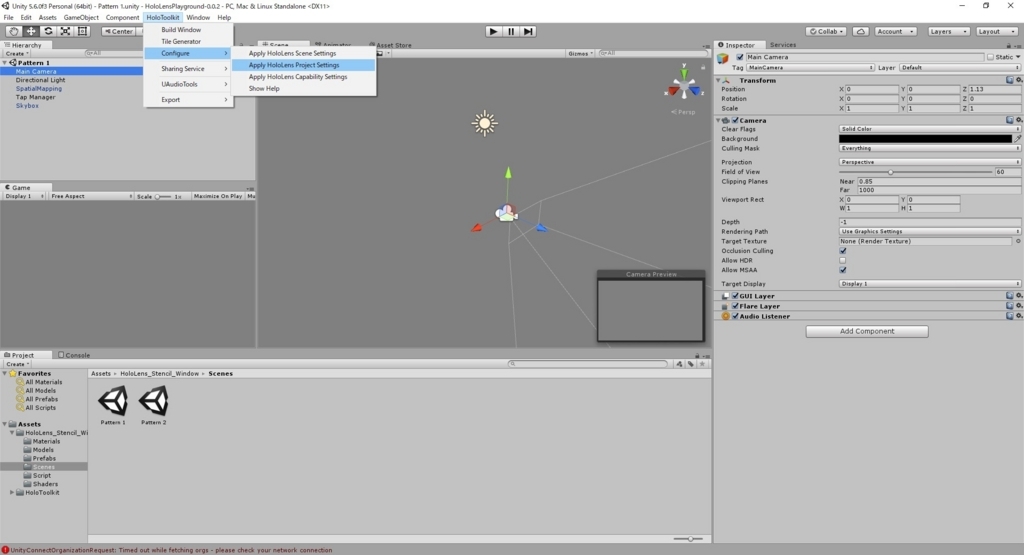Screen dimensions: 1024x555
Task: Open Projection dropdown
Action: 929,162
